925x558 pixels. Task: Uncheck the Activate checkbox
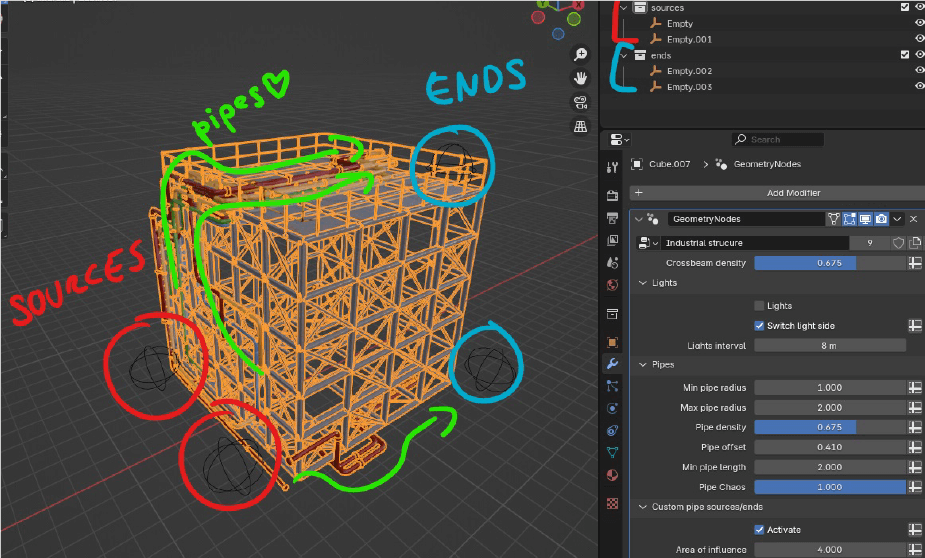[x=759, y=530]
